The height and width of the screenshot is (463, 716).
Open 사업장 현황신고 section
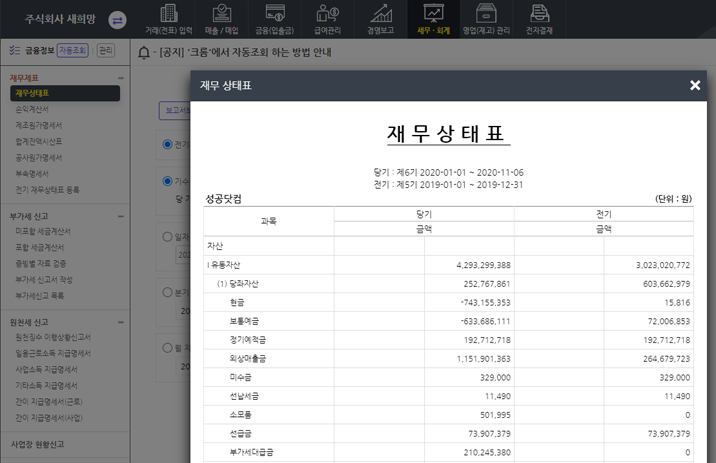coord(37,444)
